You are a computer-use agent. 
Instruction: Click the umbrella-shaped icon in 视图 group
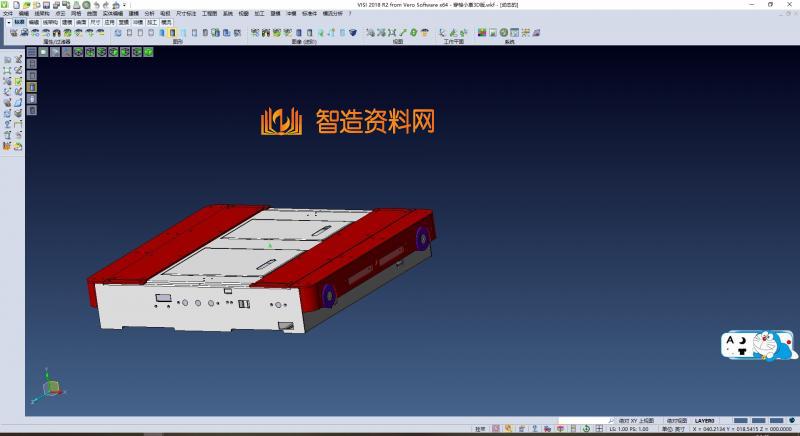(424, 33)
